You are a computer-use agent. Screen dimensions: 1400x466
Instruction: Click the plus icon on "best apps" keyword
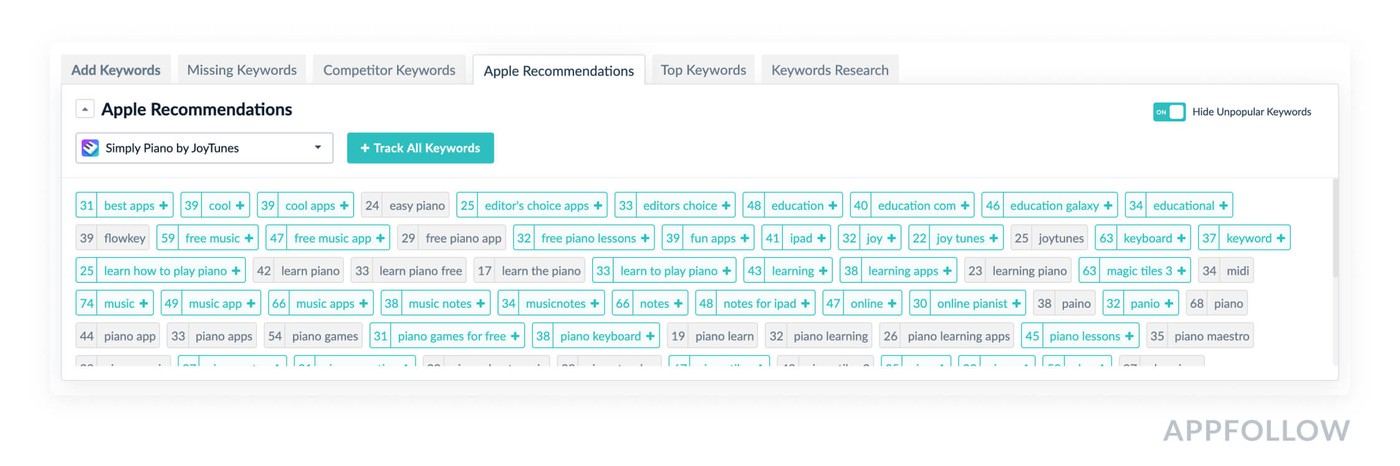click(163, 206)
